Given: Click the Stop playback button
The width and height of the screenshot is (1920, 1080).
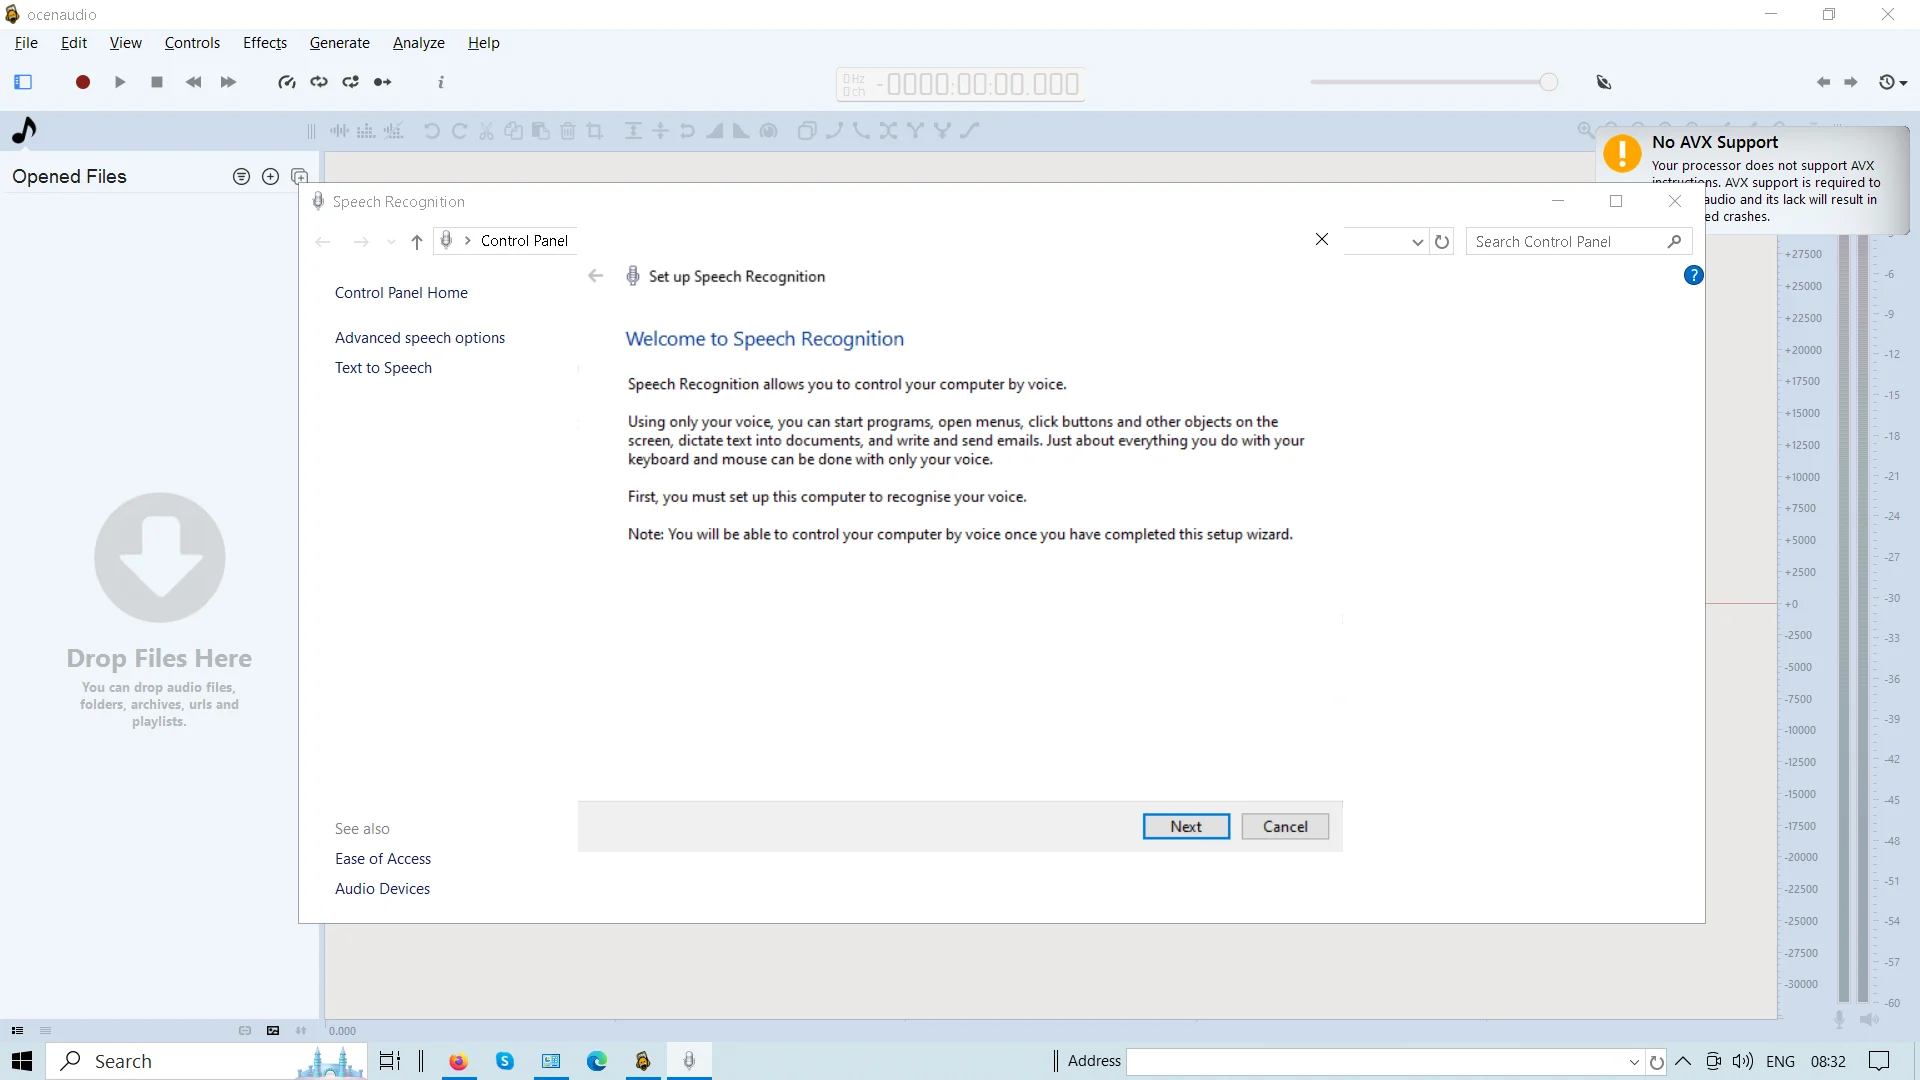Looking at the screenshot, I should 157,82.
